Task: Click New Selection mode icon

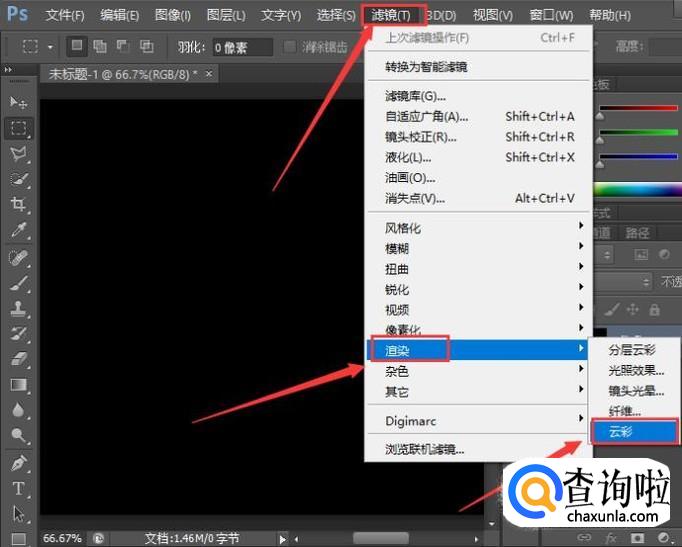Action: [x=77, y=46]
